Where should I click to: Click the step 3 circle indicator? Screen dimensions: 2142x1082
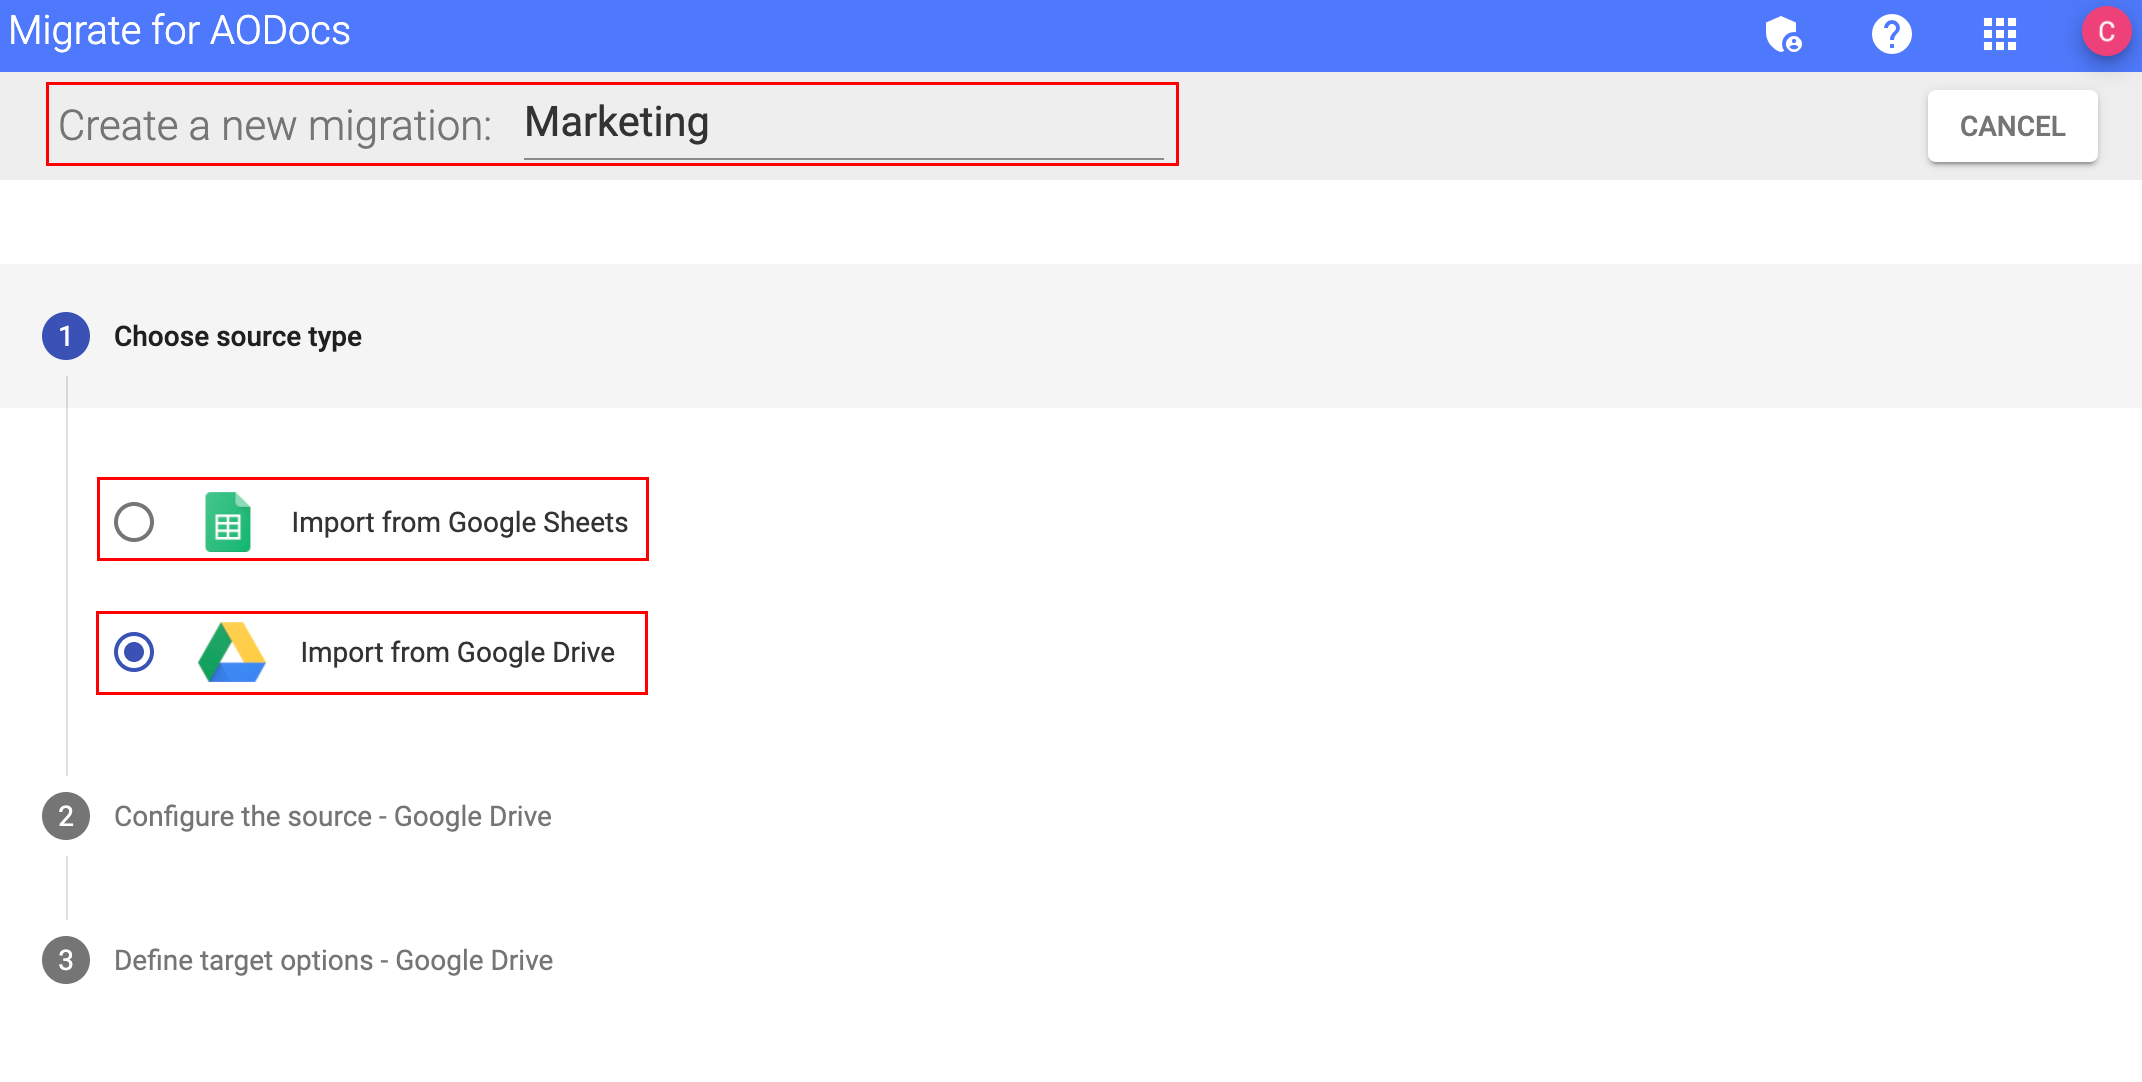(x=65, y=960)
